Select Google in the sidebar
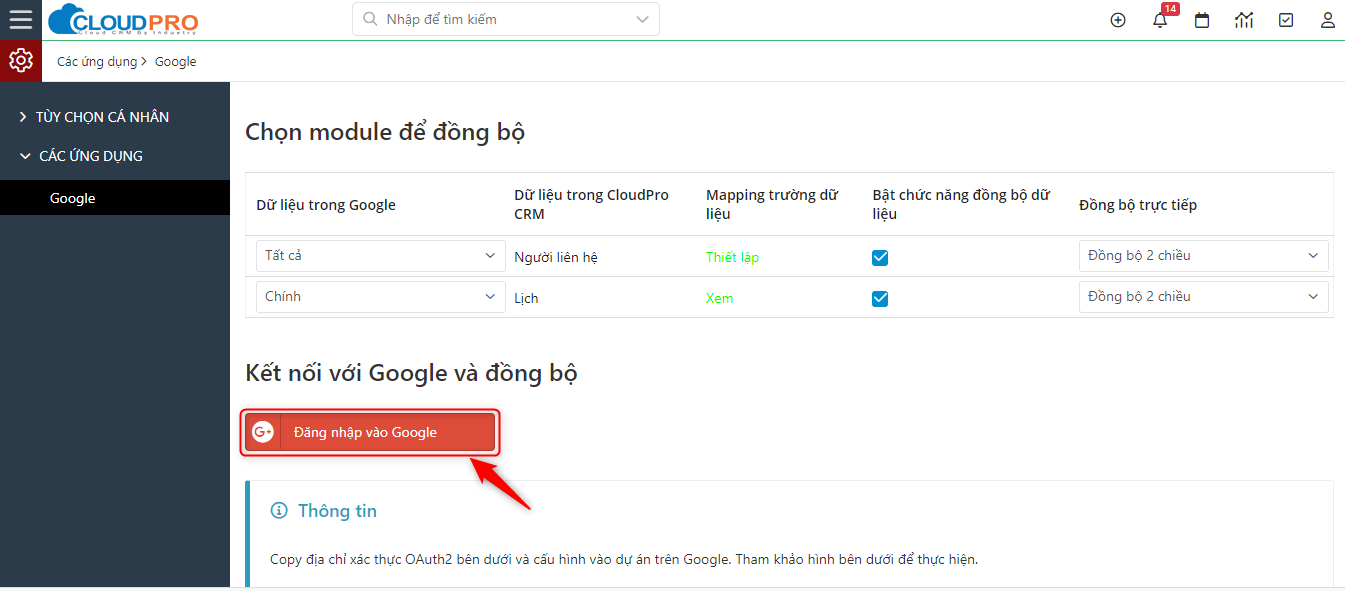This screenshot has width=1345, height=591. [115, 198]
